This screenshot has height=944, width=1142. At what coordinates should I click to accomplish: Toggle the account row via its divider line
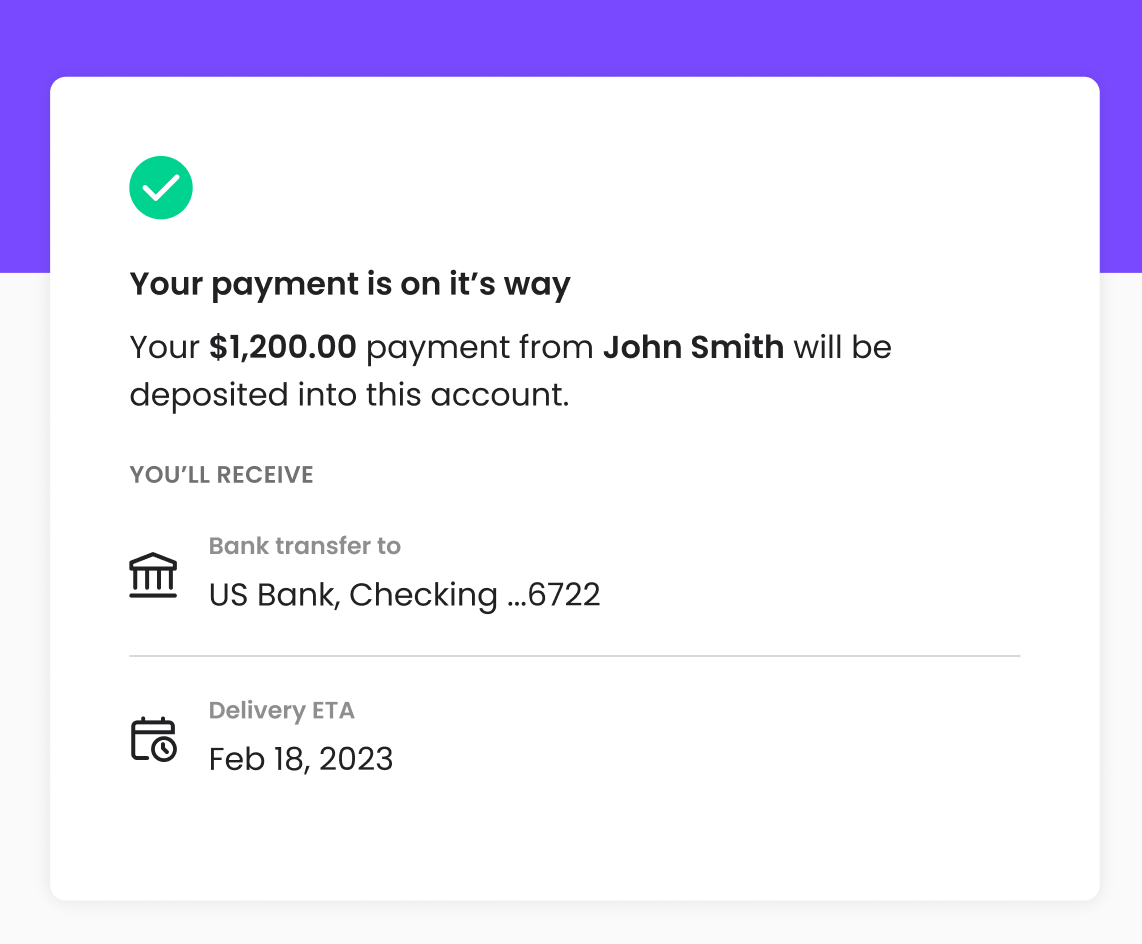574,656
